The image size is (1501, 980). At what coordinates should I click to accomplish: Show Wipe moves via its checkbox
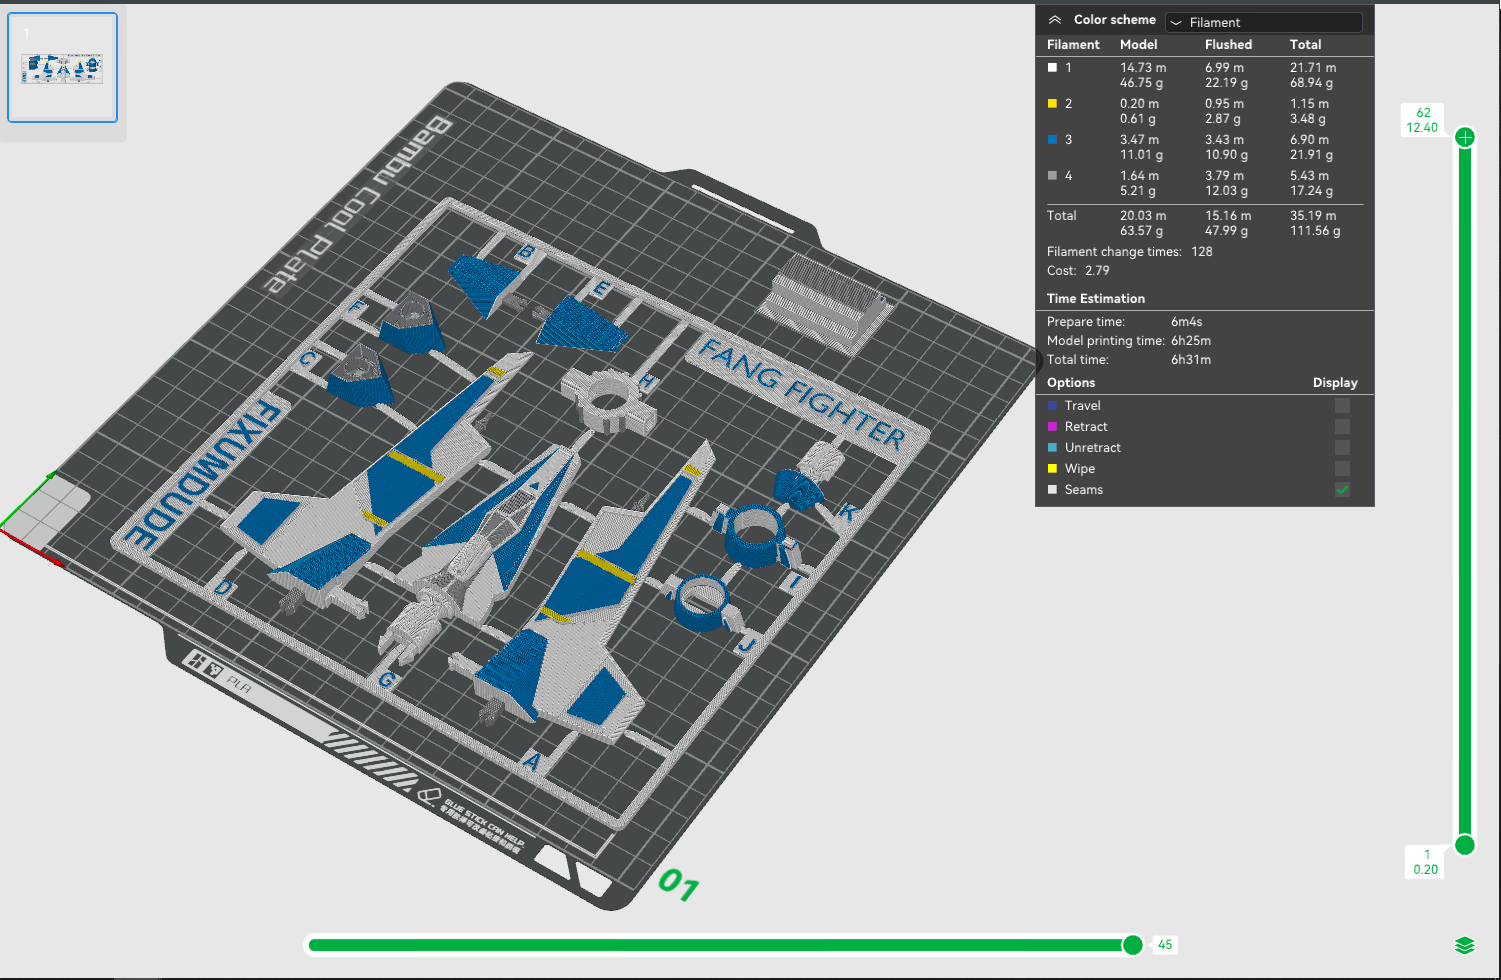[1342, 469]
